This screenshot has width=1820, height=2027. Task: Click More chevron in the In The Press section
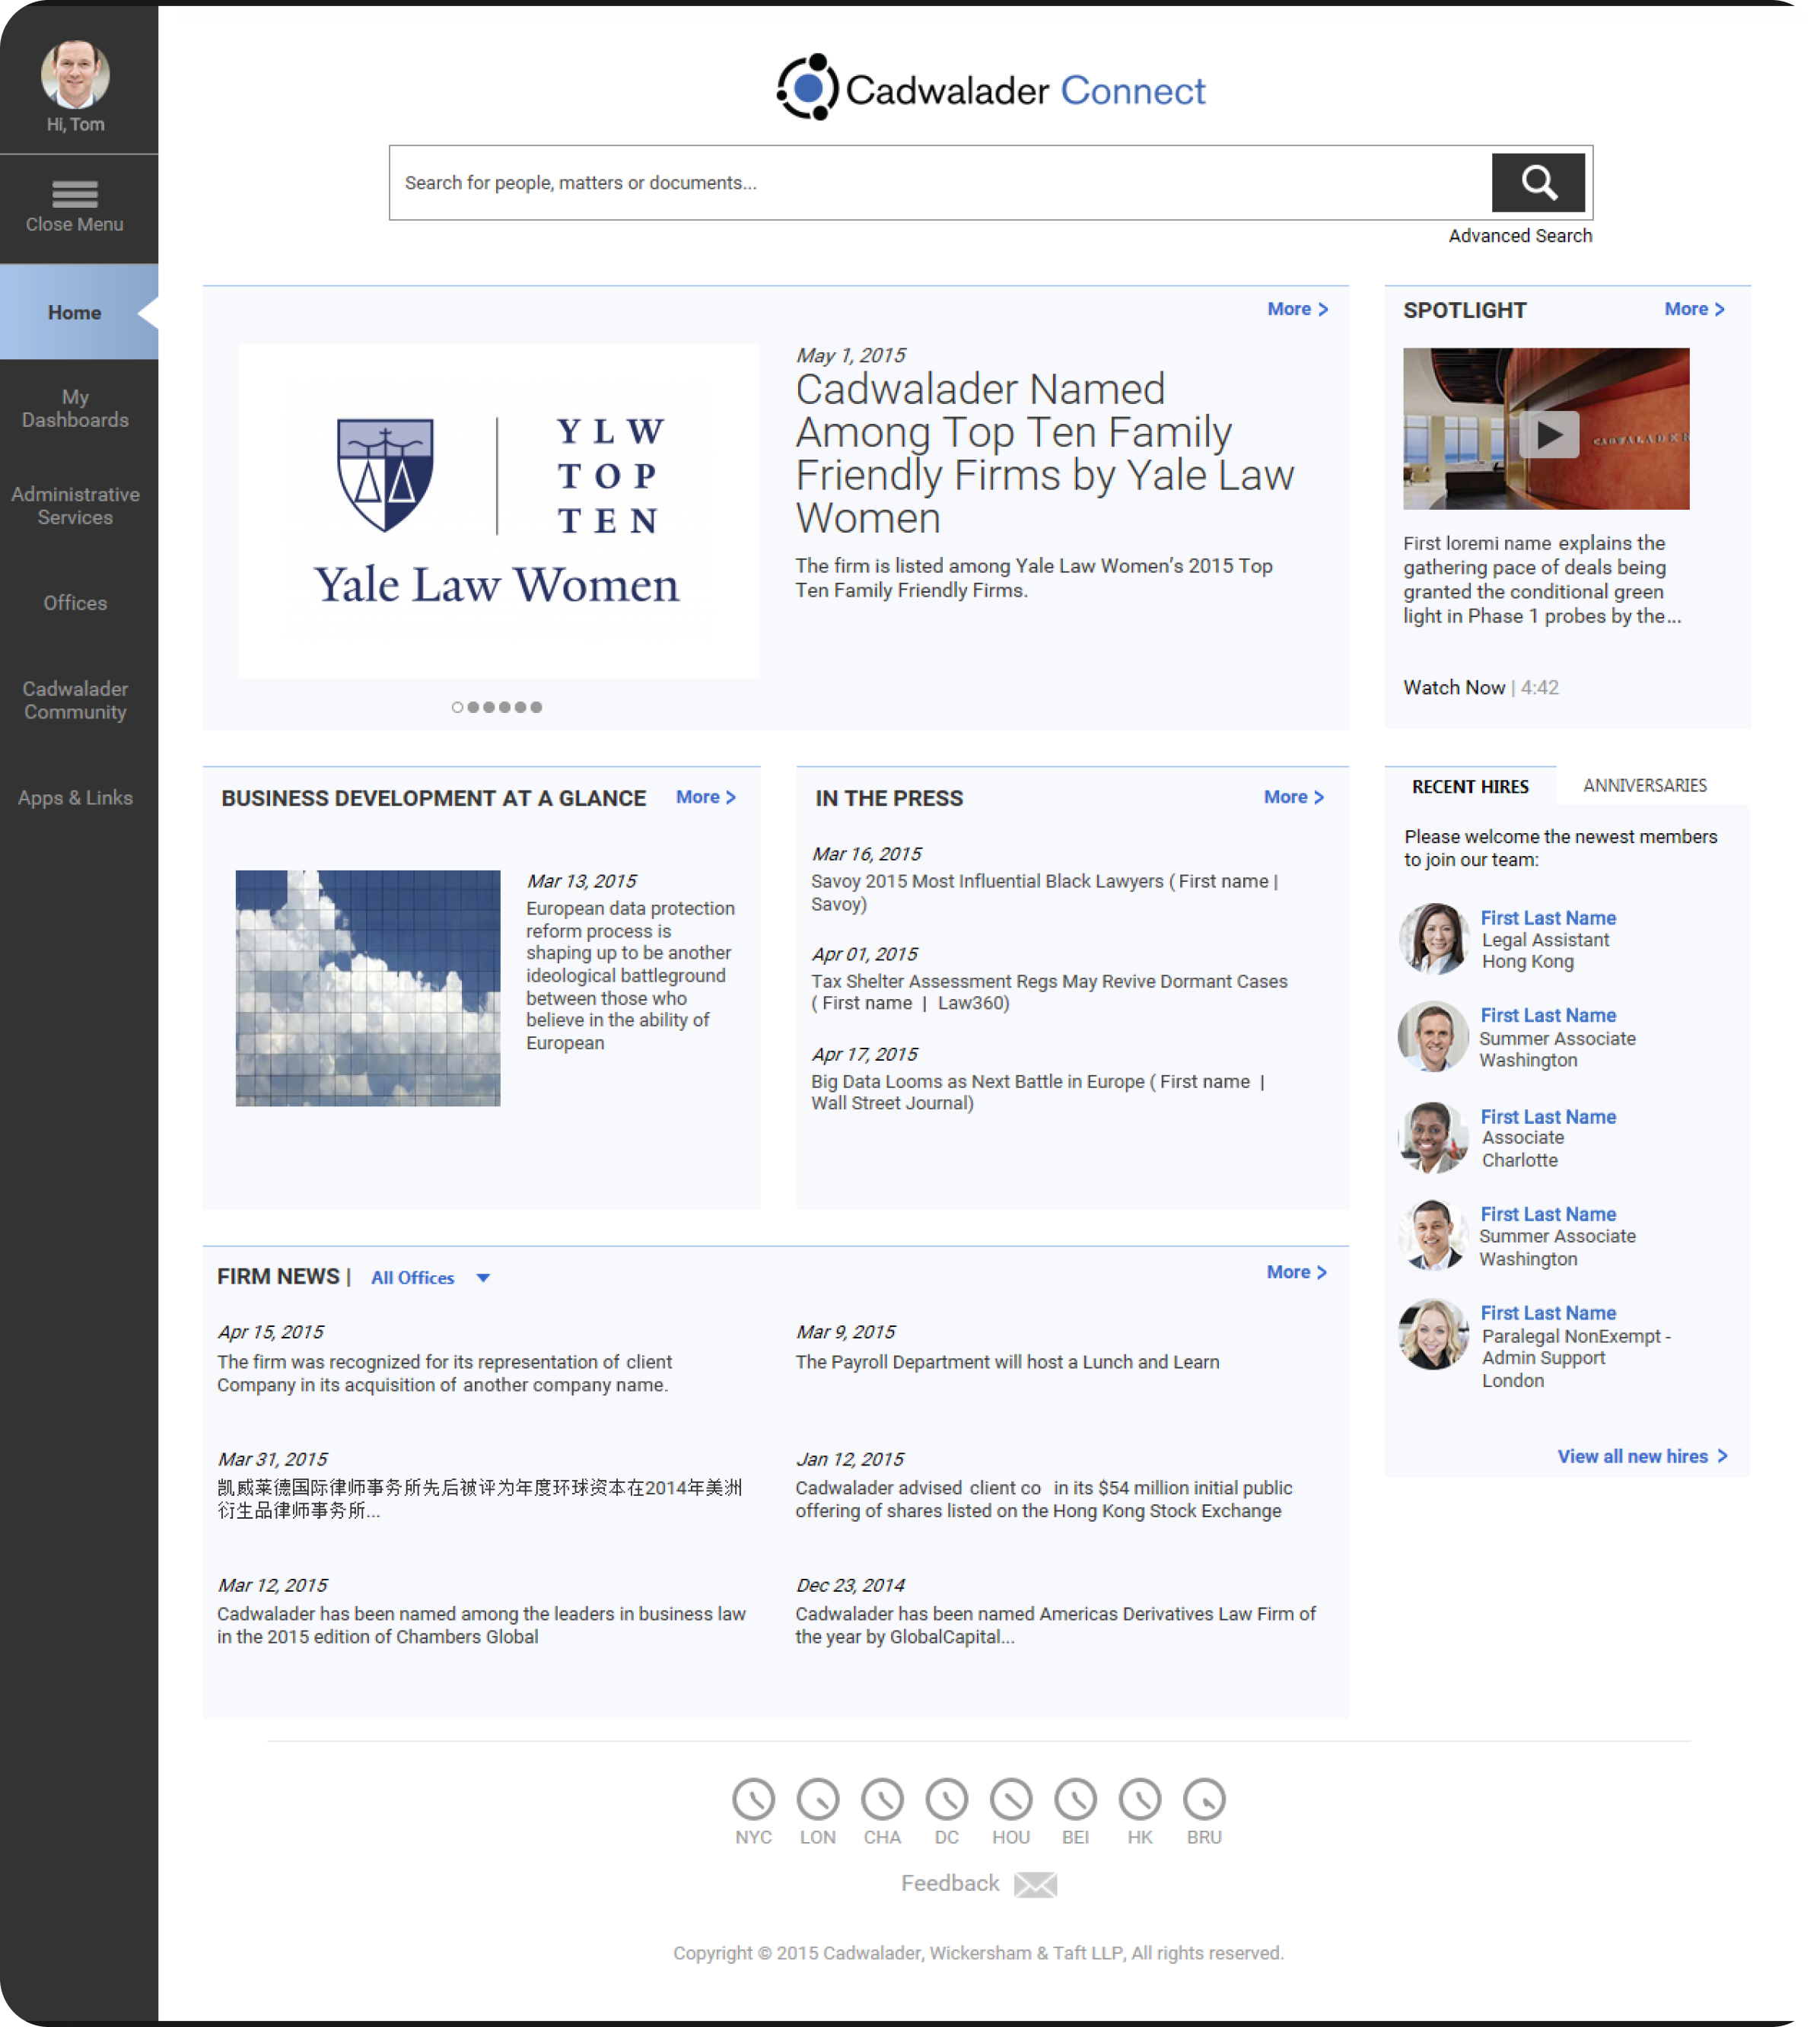pos(1294,797)
